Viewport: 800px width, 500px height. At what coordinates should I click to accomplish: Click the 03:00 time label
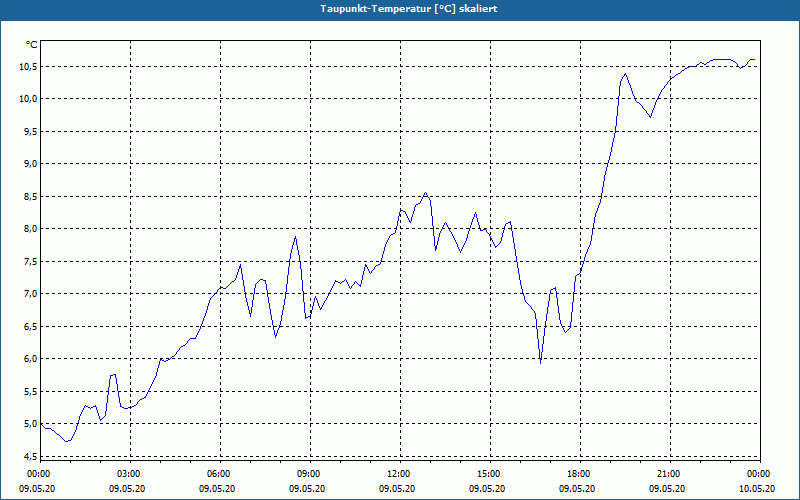131,474
